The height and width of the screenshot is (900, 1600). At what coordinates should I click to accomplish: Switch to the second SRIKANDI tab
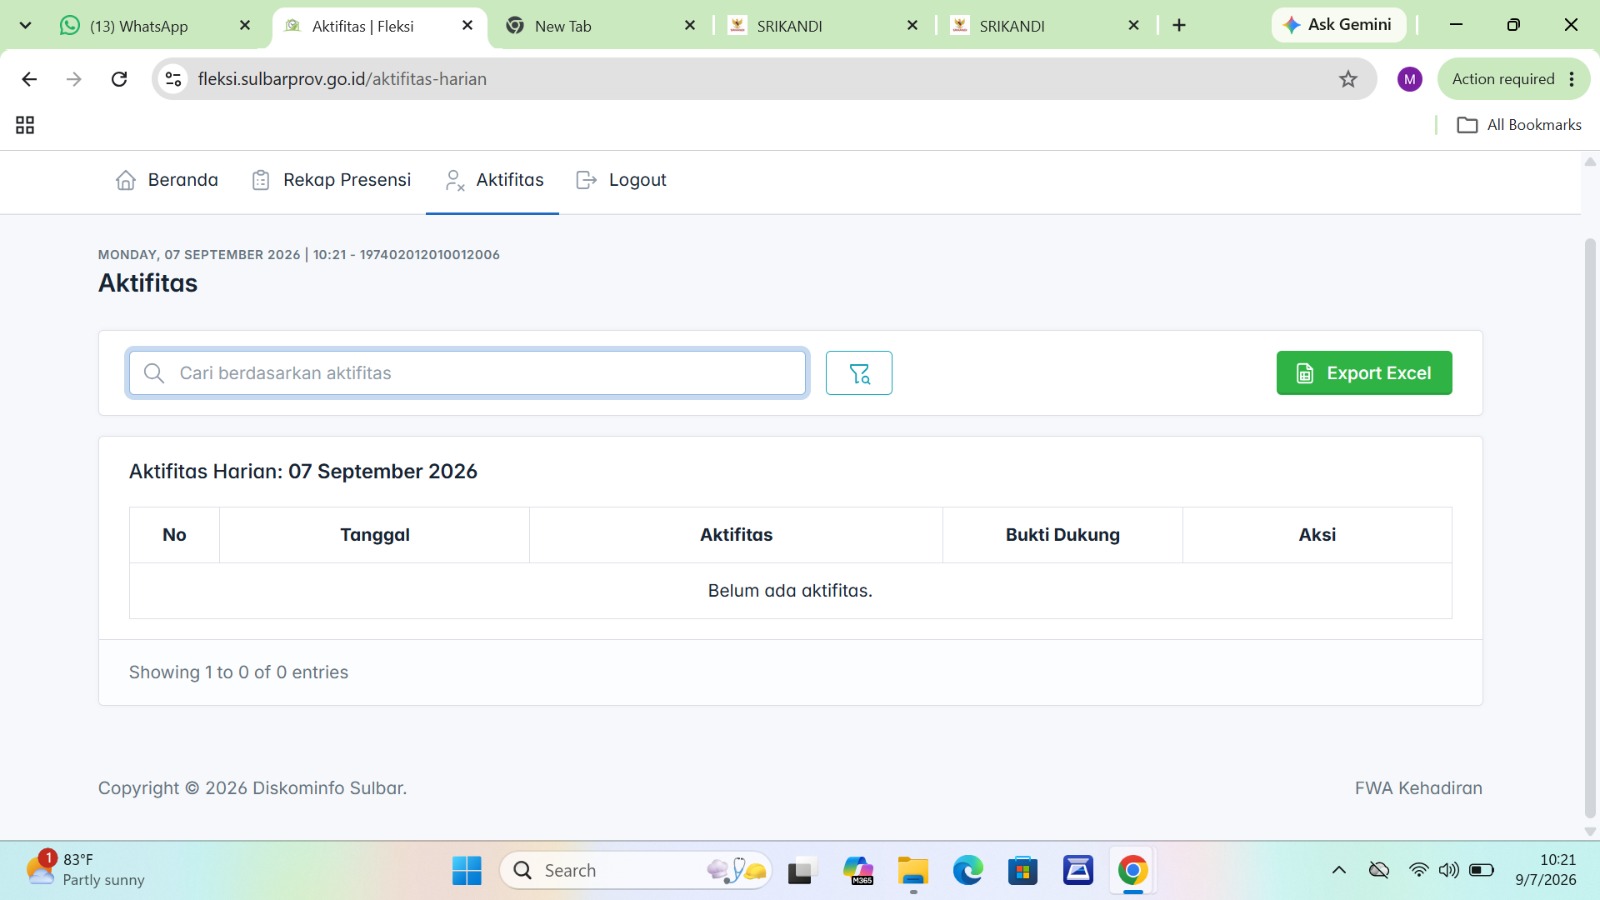(x=1045, y=26)
